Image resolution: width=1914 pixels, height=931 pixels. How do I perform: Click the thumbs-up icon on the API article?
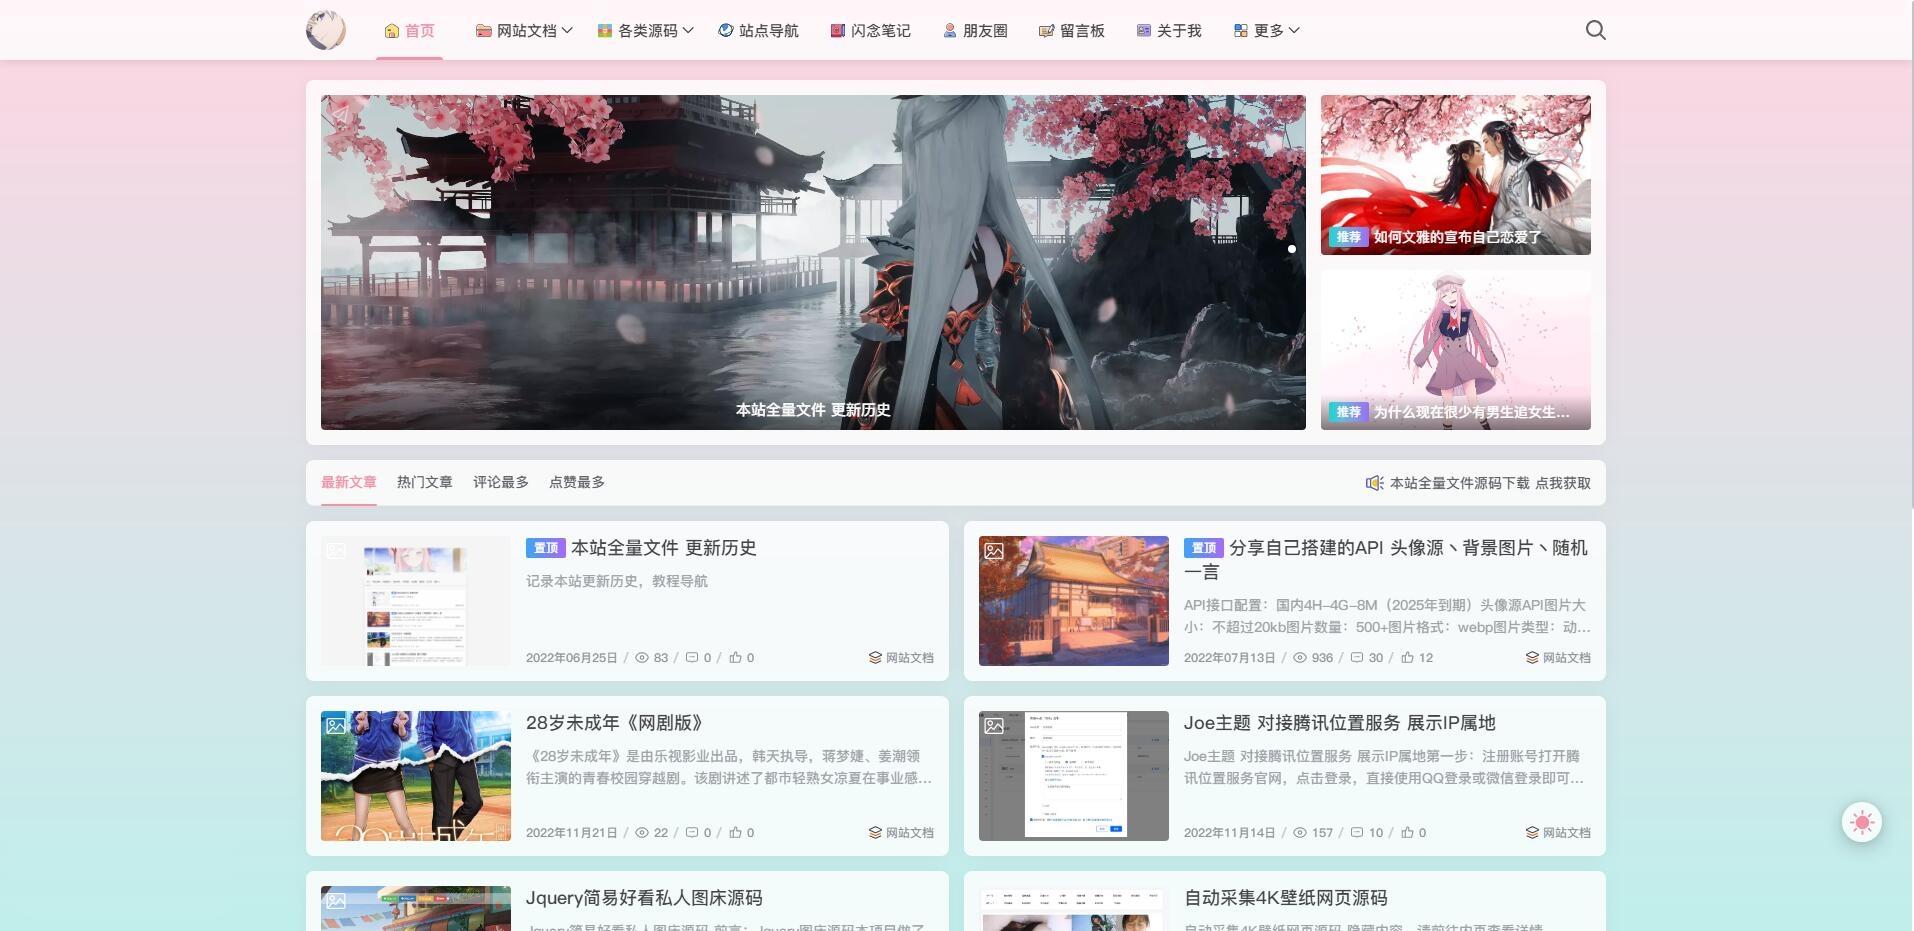click(1409, 657)
